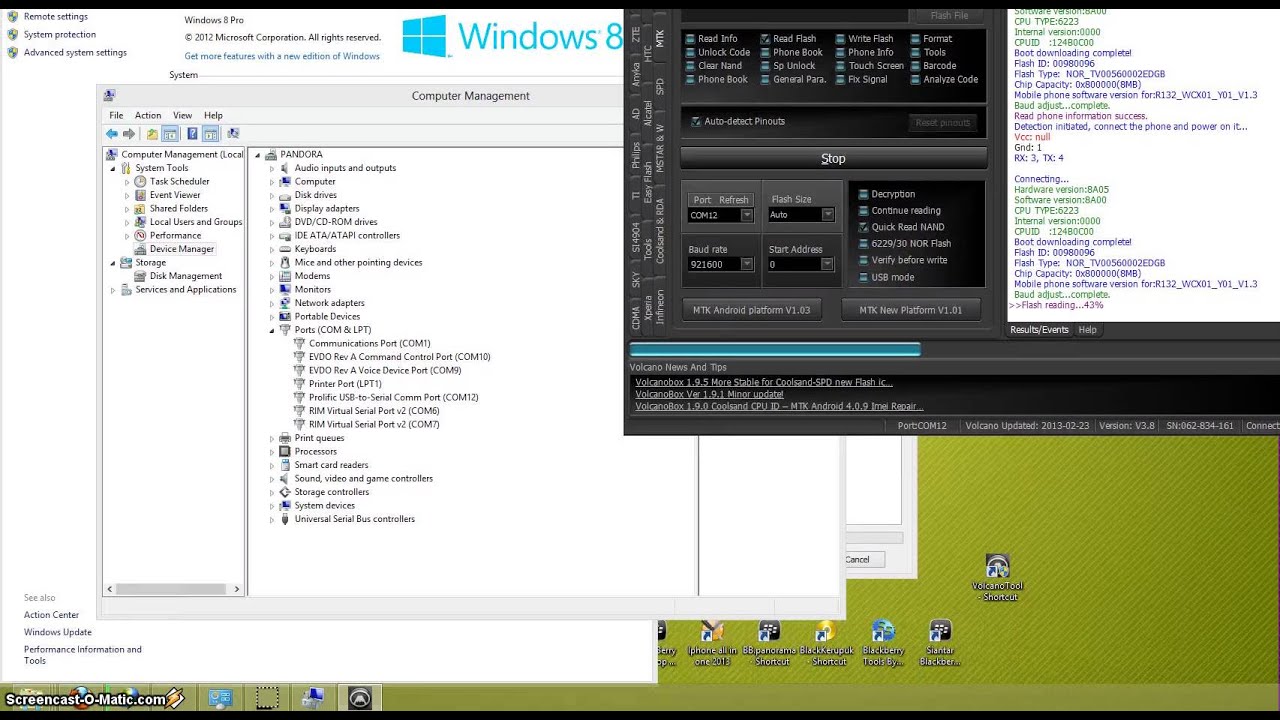Screen dimensions: 1280x720
Task: Select Iphone all in one 2013 desktop icon
Action: (x=712, y=643)
